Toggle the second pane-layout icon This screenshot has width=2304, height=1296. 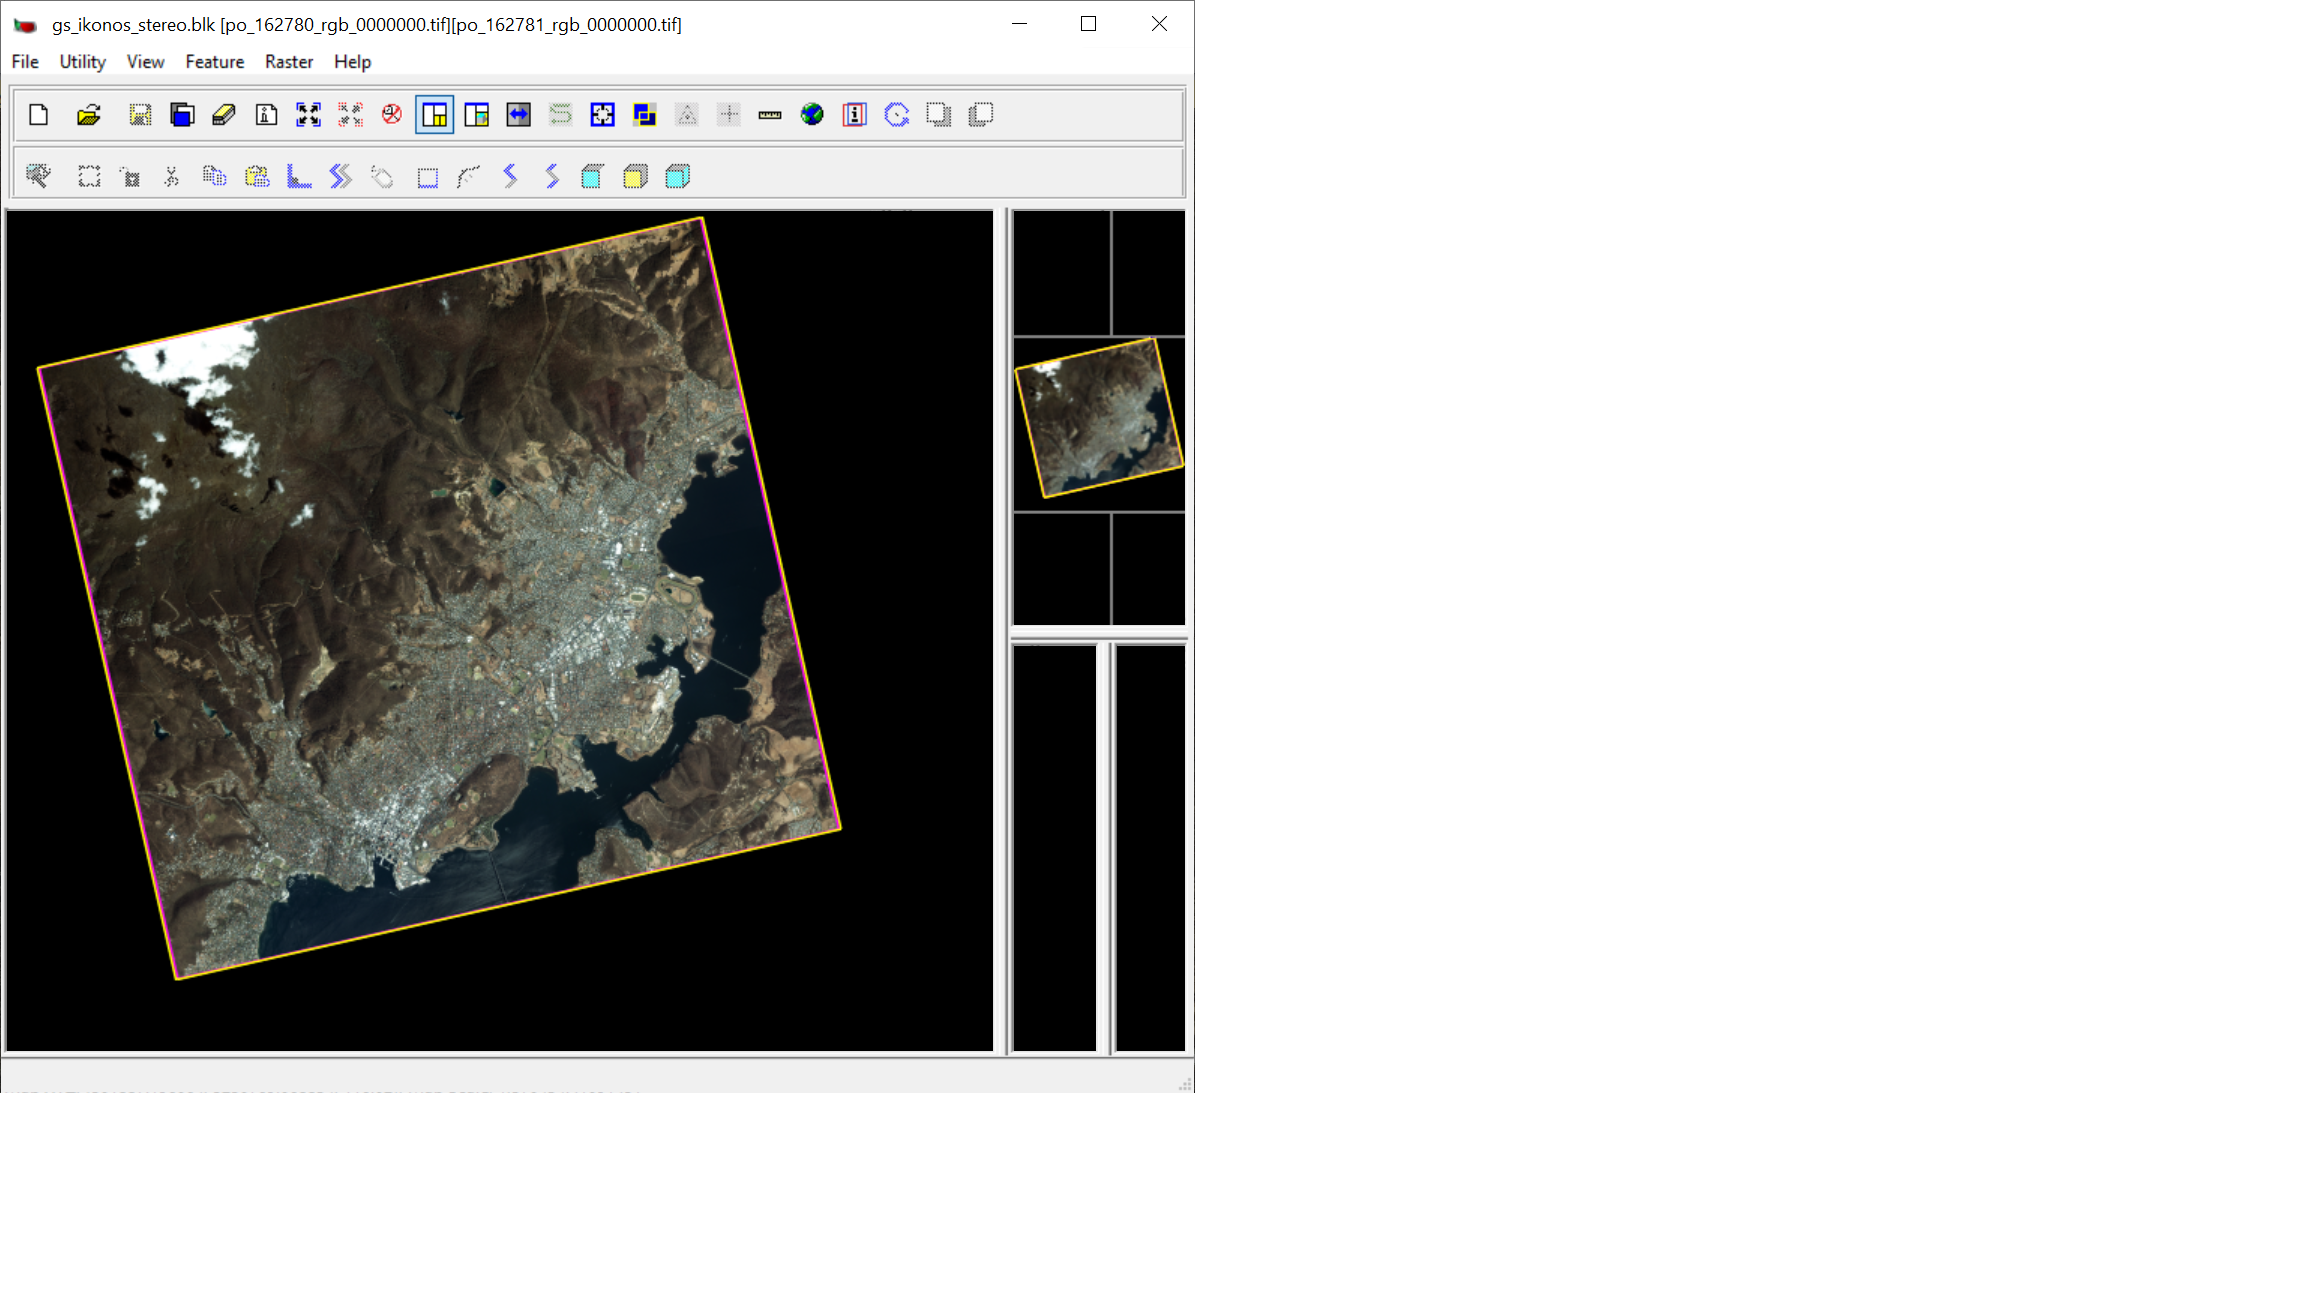point(476,115)
